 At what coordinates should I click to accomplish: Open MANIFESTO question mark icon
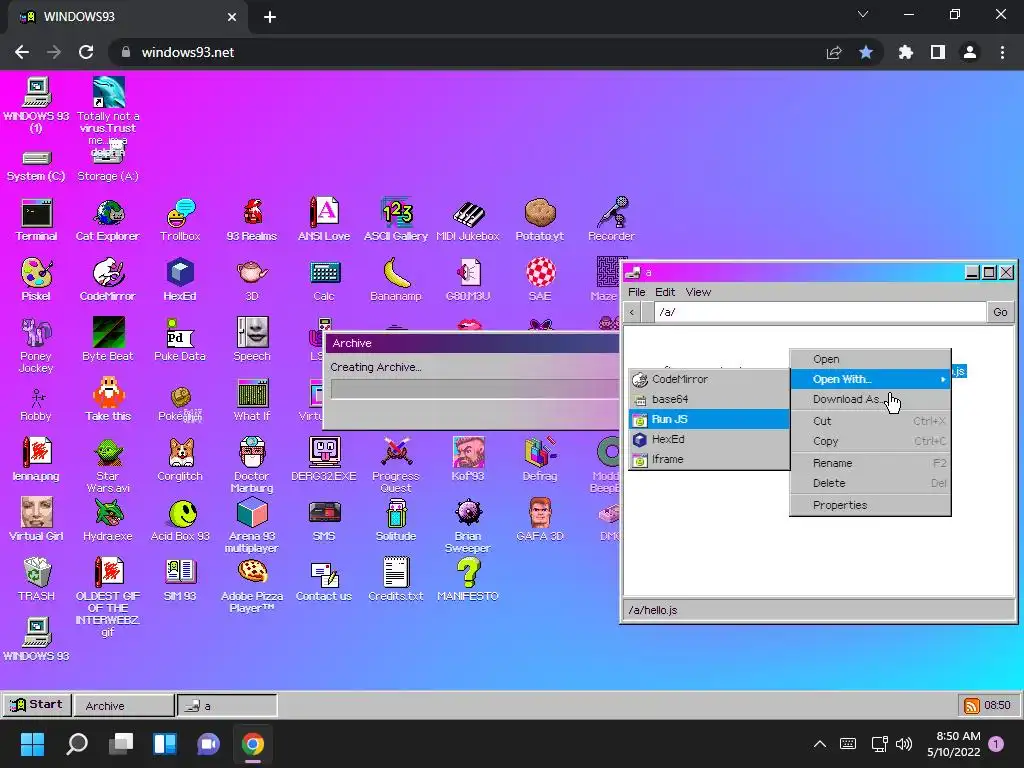coord(468,580)
